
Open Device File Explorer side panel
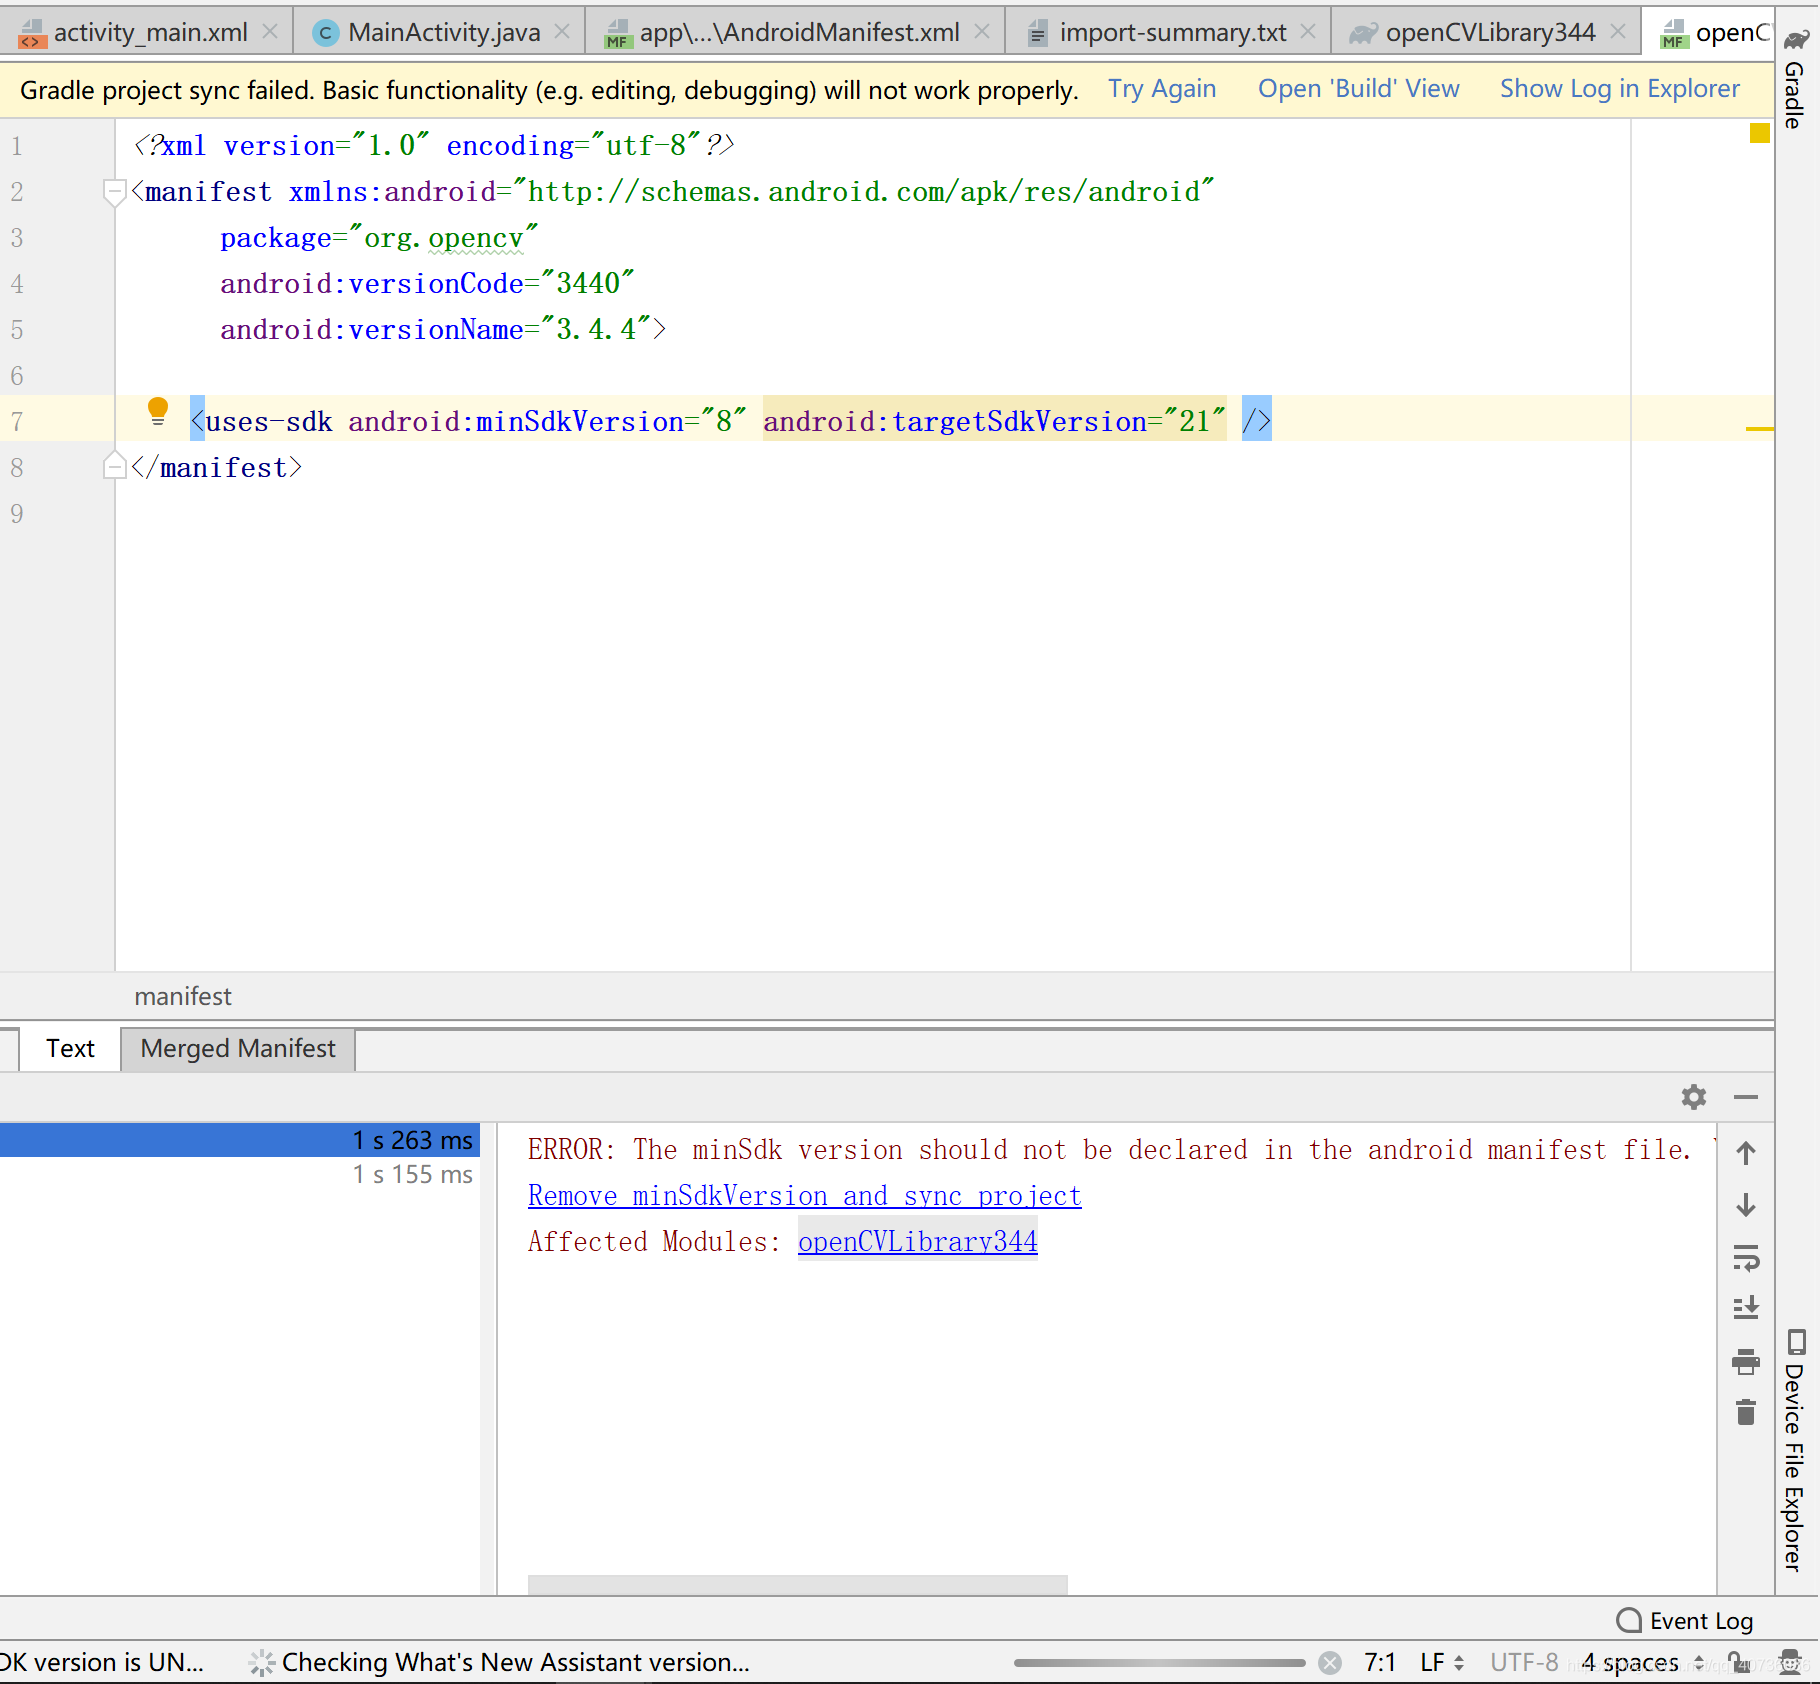coord(1796,1450)
